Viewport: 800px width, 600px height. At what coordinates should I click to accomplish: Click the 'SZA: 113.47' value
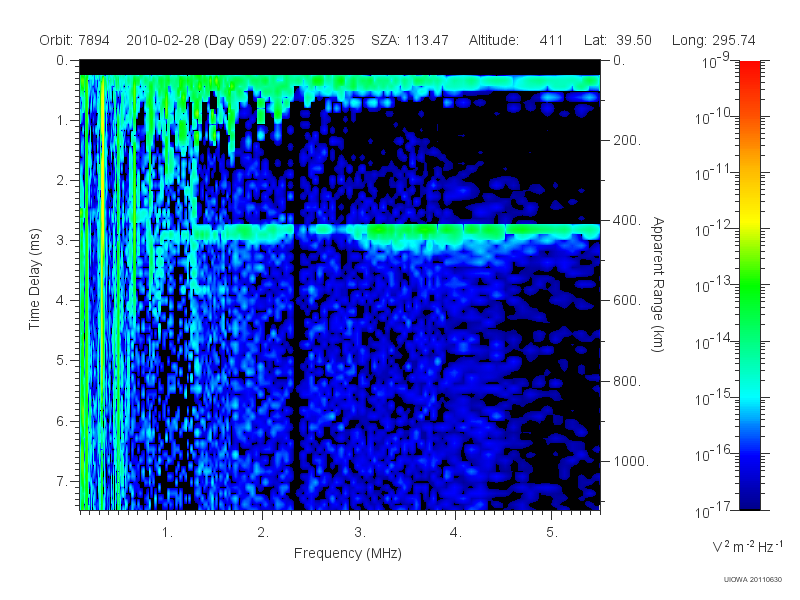point(410,40)
